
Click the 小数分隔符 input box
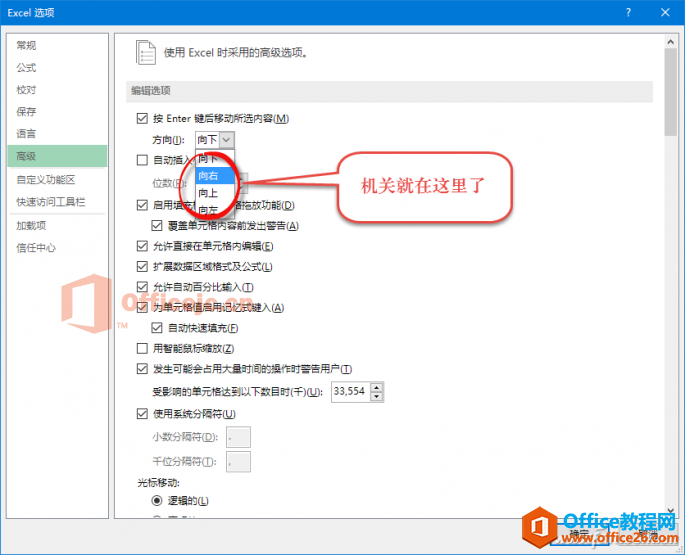pos(239,437)
